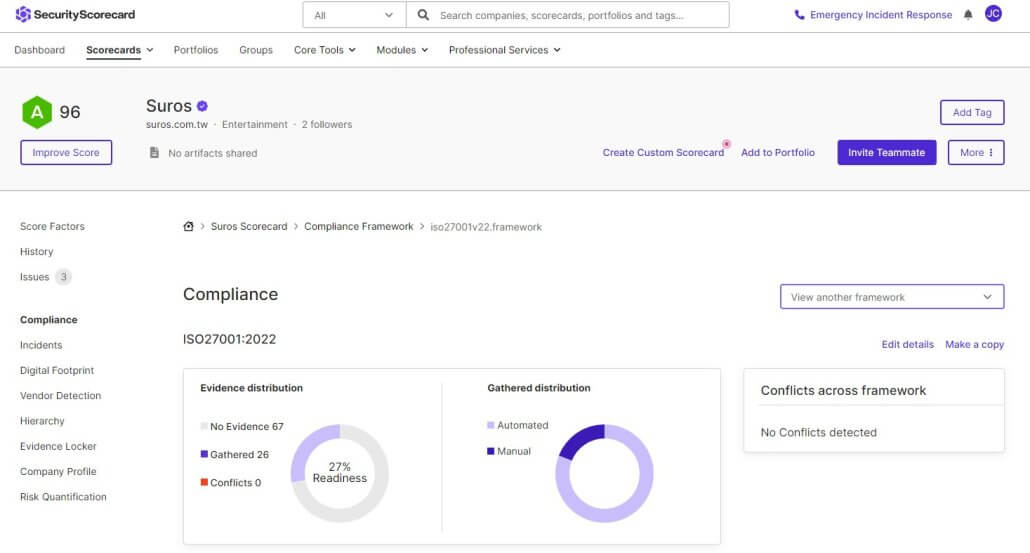Expand the Core Tools menu
Image resolution: width=1030 pixels, height=553 pixels.
pos(325,50)
